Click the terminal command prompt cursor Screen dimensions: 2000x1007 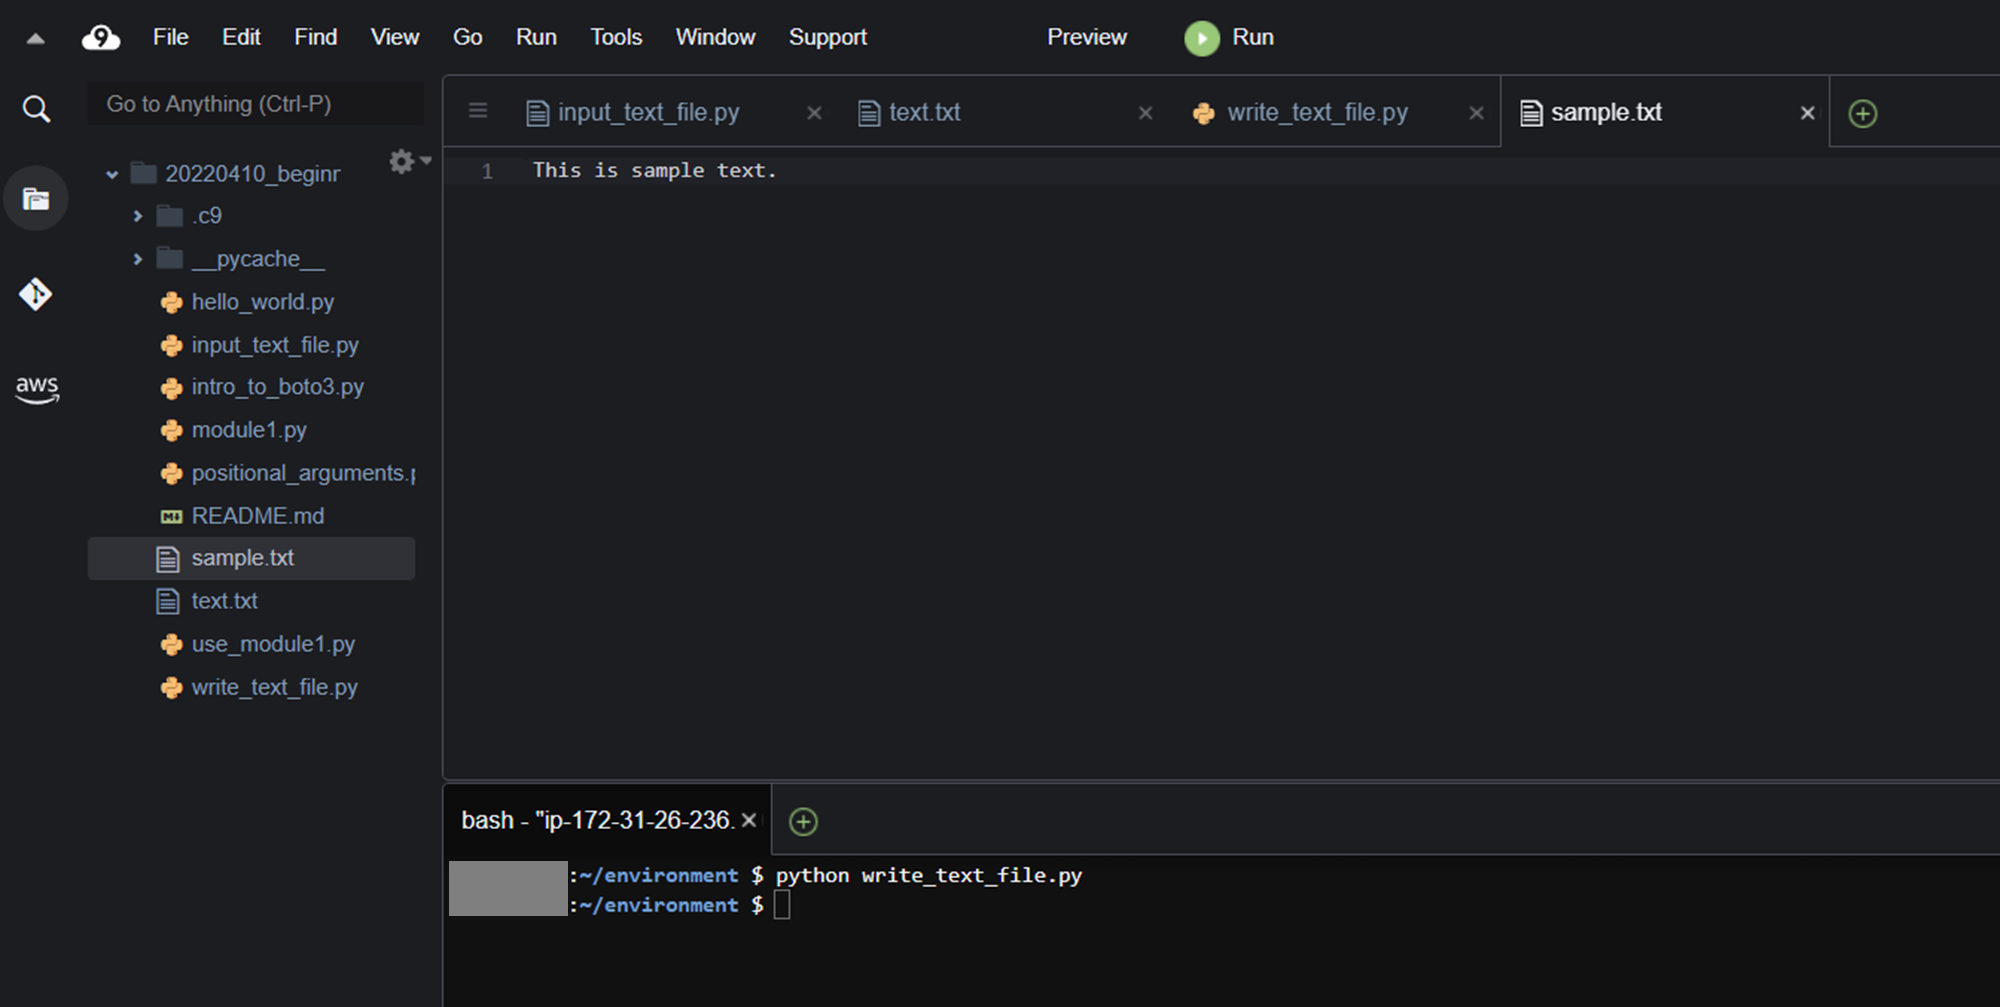click(782, 905)
